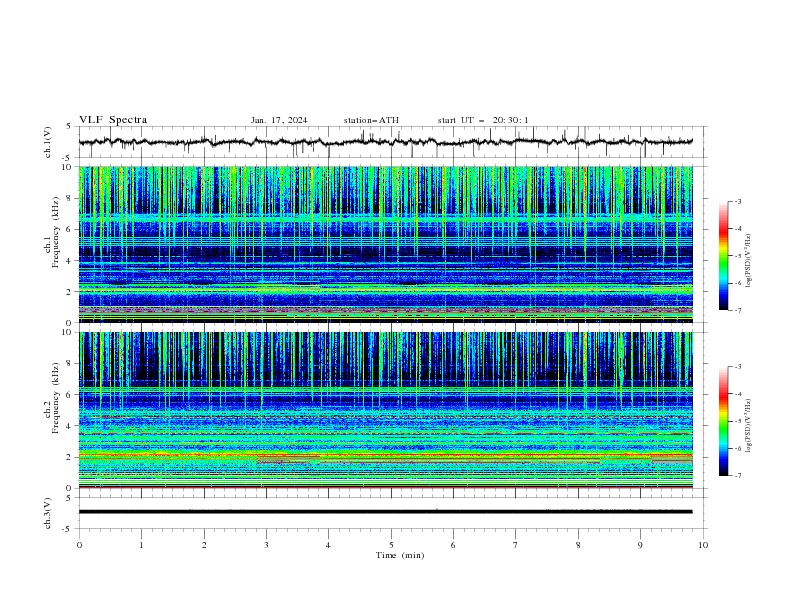The height and width of the screenshot is (612, 792).
Task: Click time axis tick label "1"
Action: 141,545
